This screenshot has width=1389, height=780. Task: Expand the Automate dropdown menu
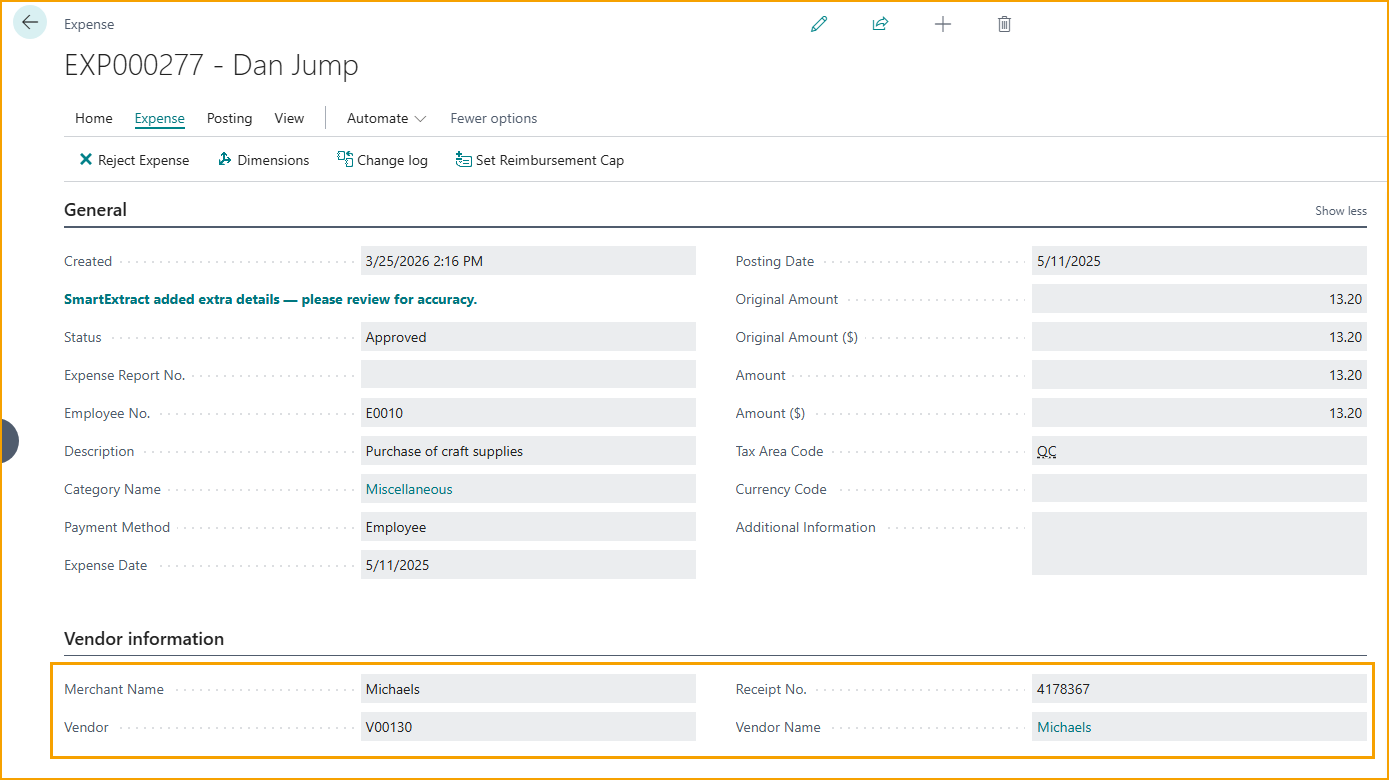point(386,118)
